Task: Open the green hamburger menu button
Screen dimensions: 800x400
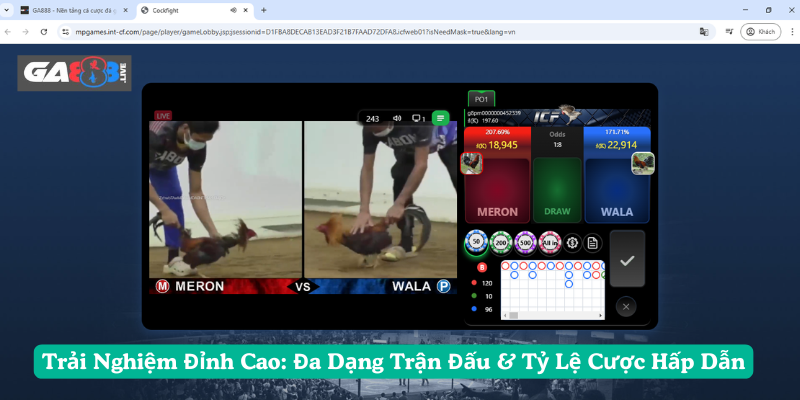Action: click(440, 118)
